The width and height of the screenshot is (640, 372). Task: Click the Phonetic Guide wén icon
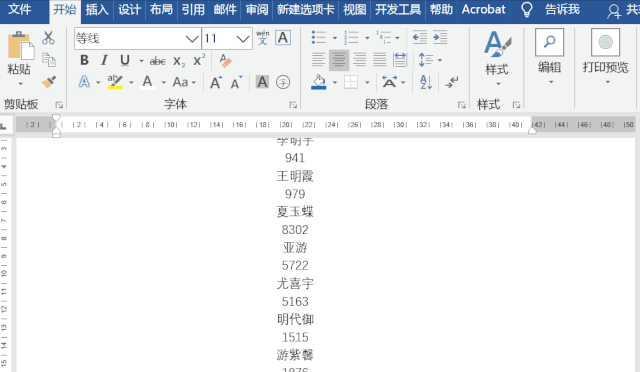coord(262,38)
